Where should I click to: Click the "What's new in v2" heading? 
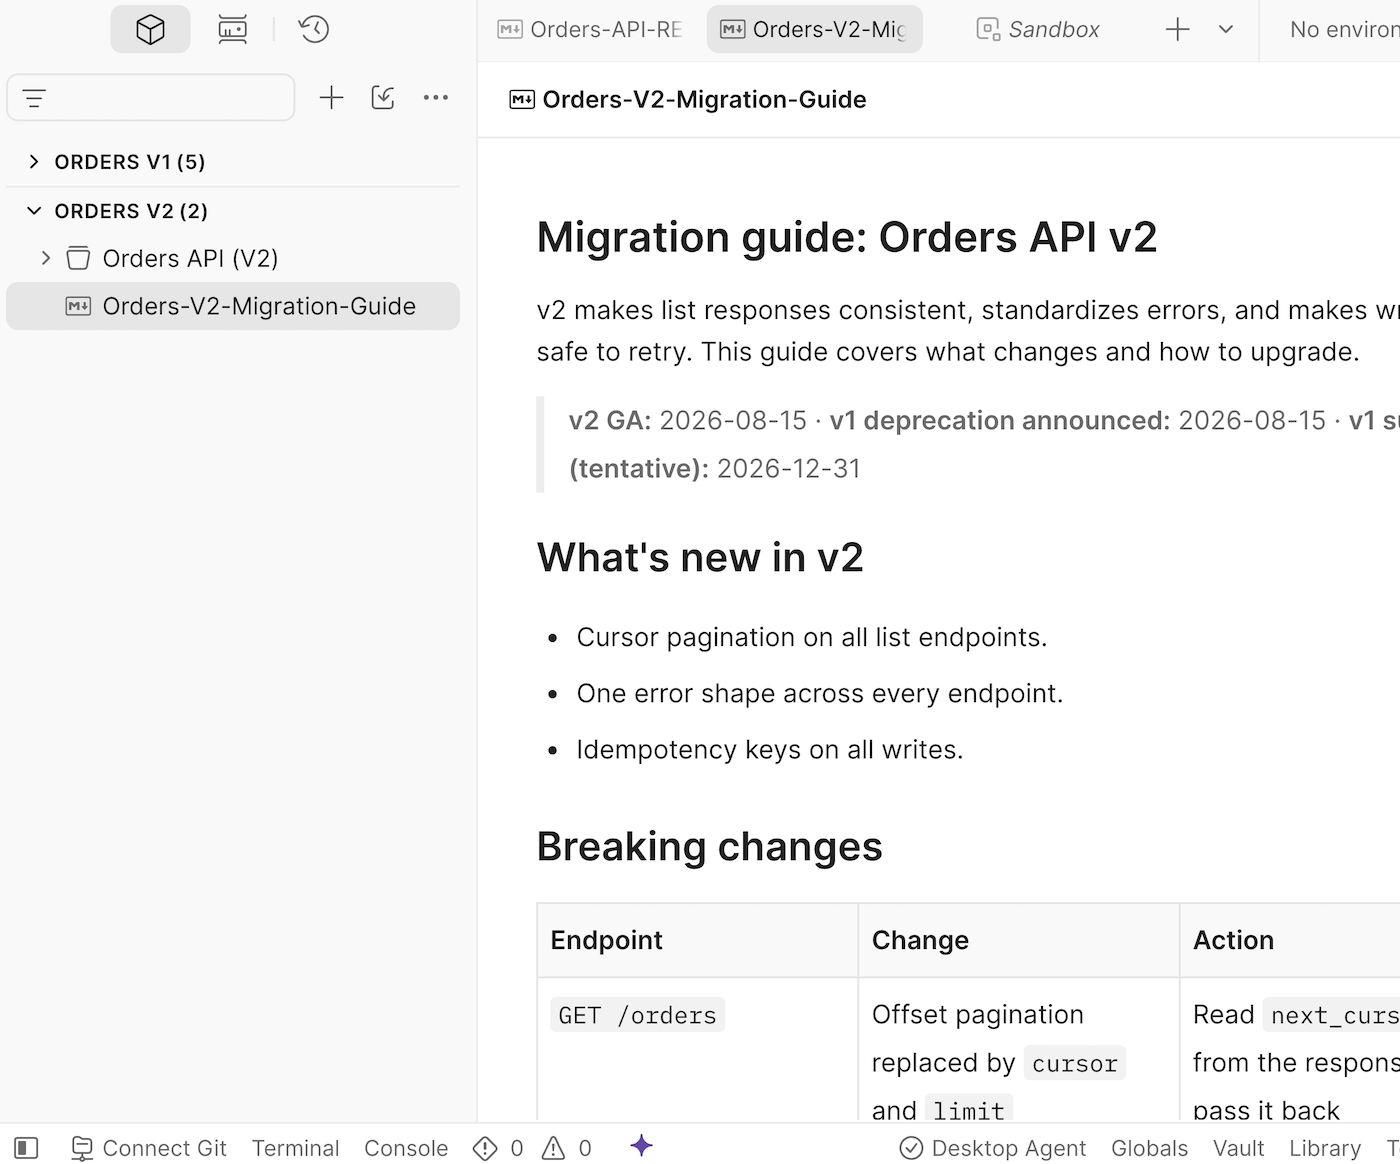pos(700,557)
